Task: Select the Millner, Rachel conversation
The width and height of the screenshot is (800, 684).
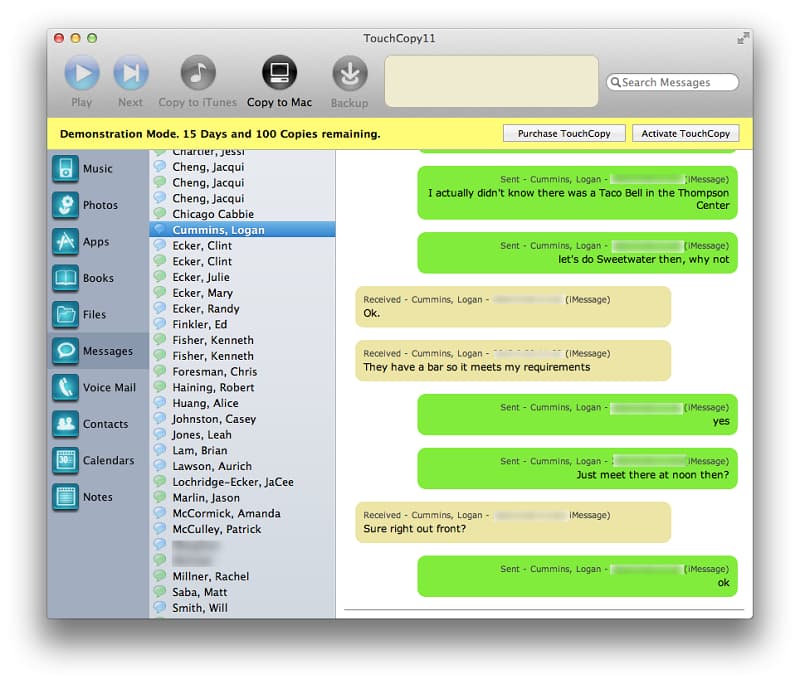Action: (x=242, y=576)
